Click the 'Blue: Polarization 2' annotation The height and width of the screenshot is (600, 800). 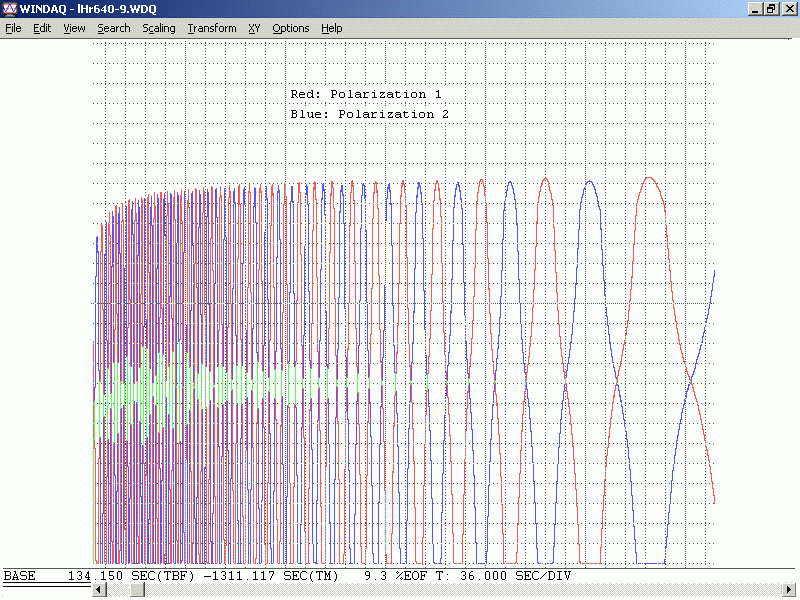[x=370, y=114]
